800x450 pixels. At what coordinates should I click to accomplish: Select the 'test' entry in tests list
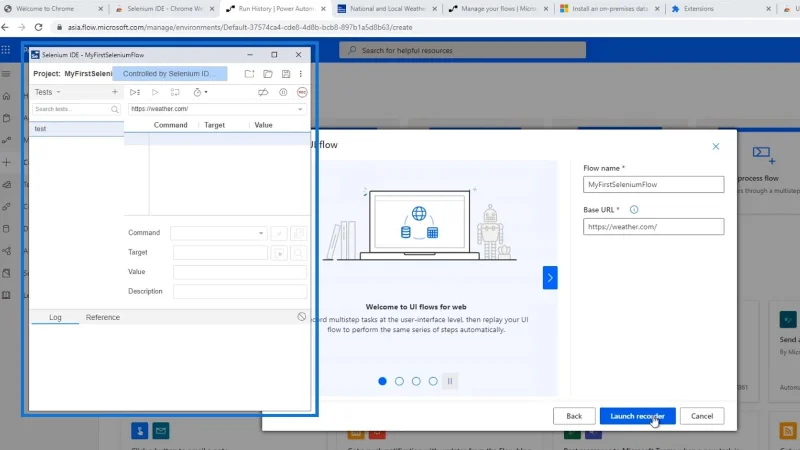77,129
